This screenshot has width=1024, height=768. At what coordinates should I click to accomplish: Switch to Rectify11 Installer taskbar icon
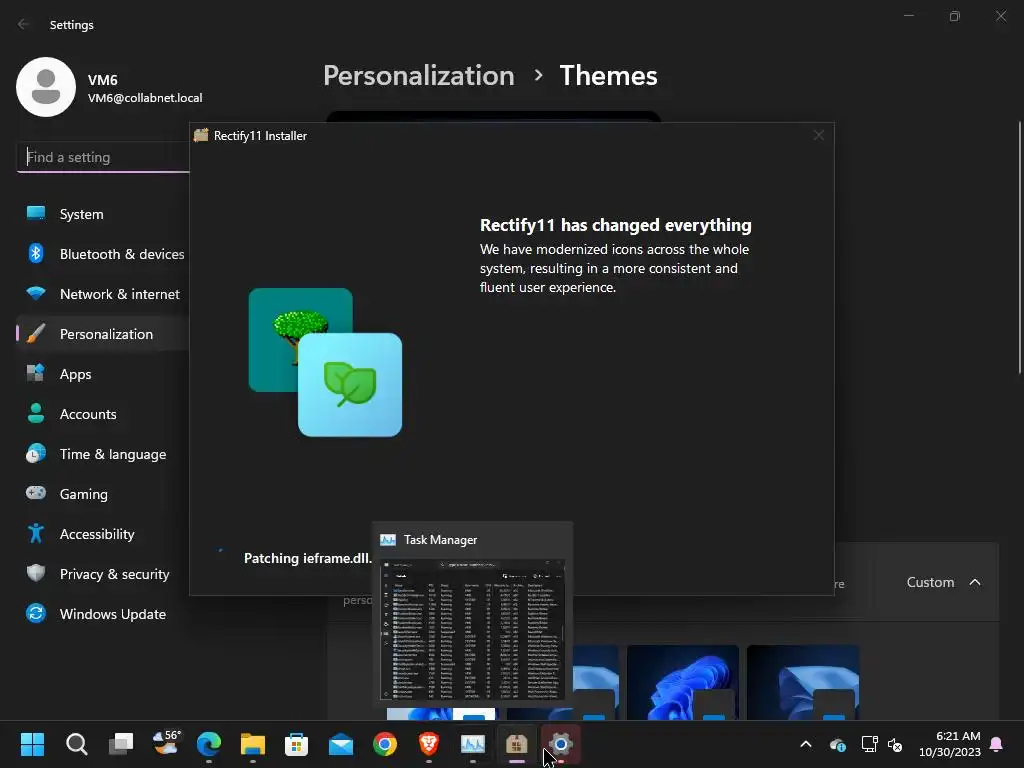pyautogui.click(x=517, y=744)
